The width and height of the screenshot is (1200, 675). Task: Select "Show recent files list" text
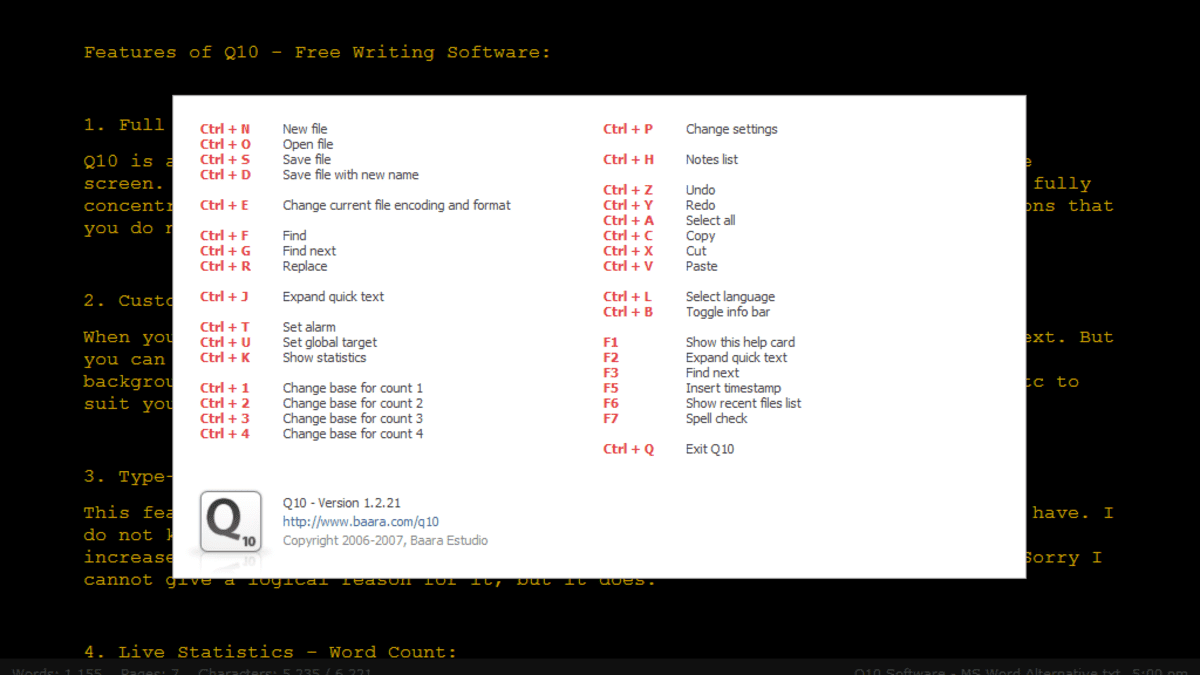(x=744, y=403)
